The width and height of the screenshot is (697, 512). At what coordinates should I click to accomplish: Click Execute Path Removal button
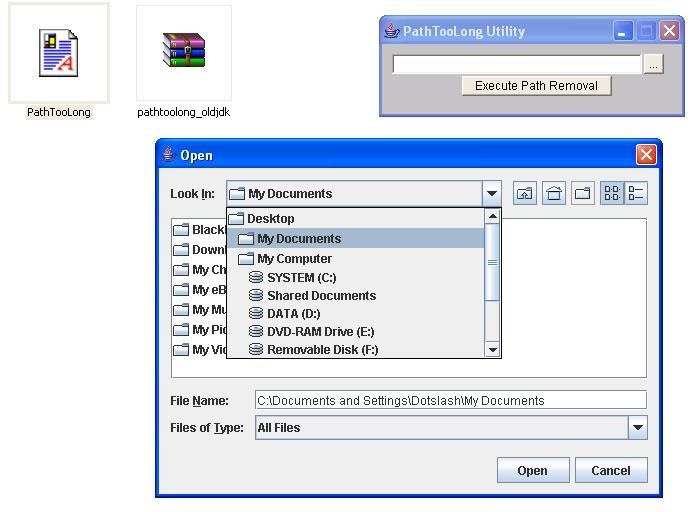(537, 85)
